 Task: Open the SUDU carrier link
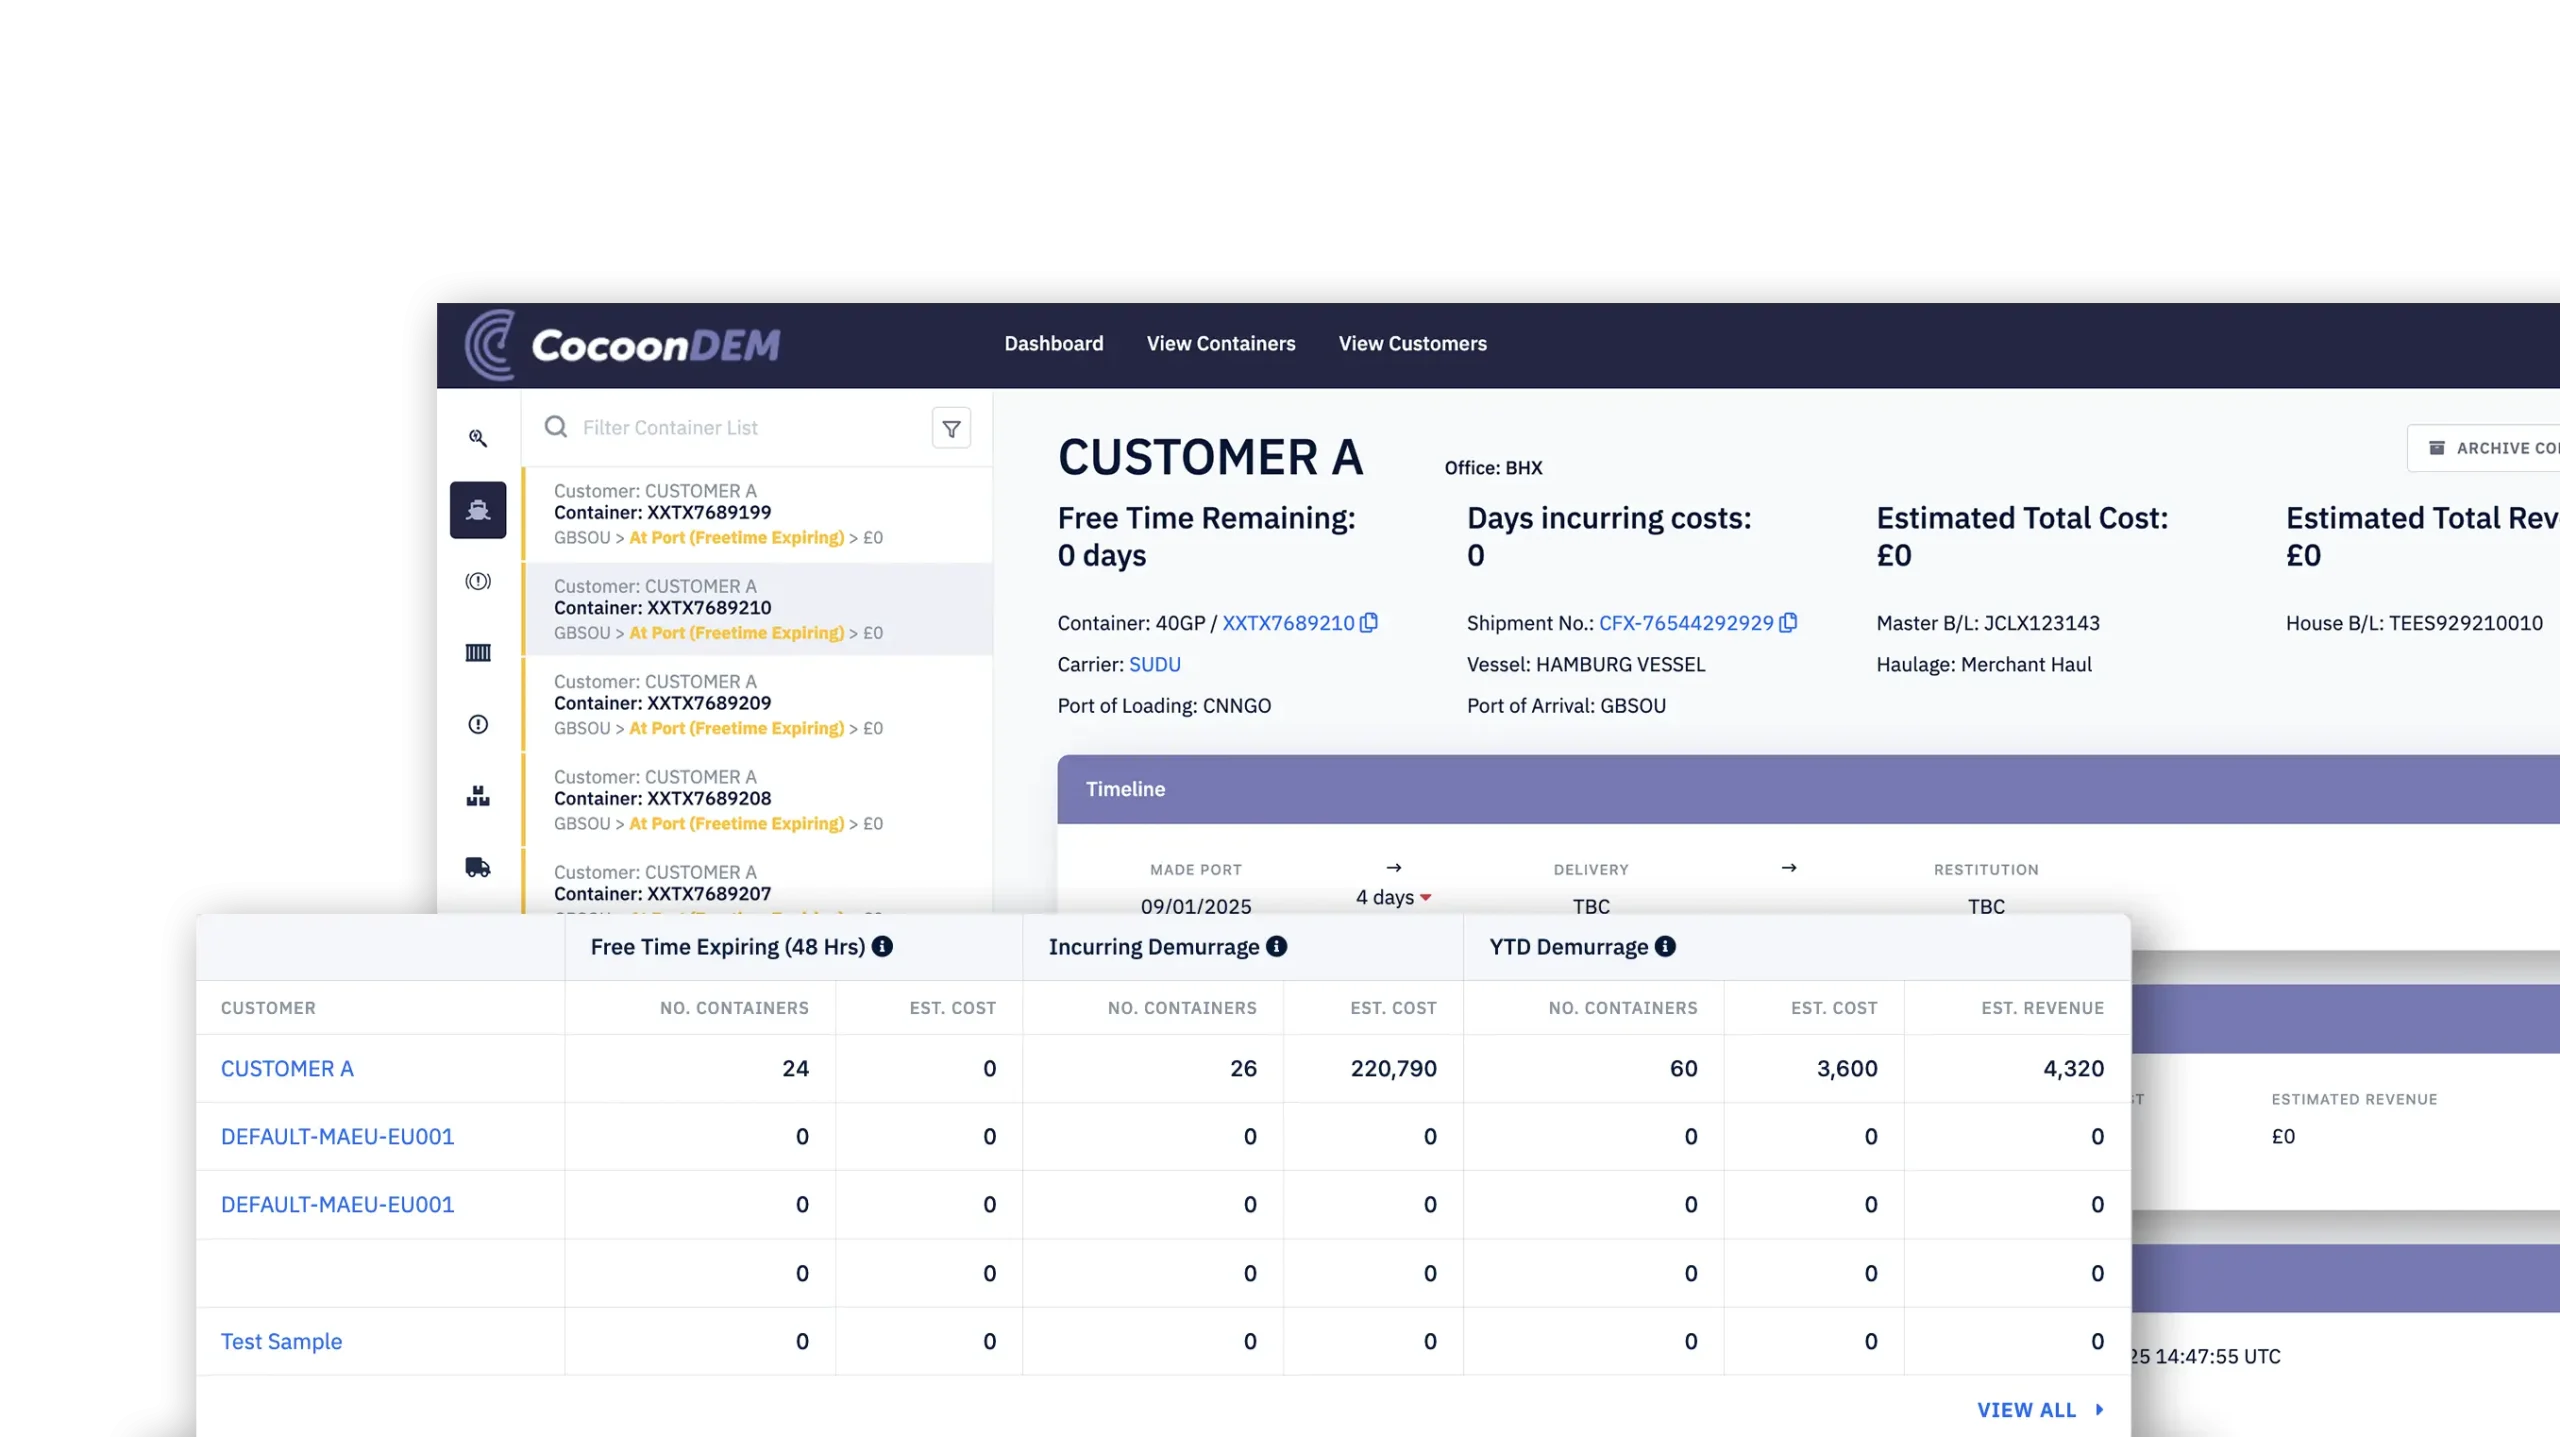coord(1155,664)
